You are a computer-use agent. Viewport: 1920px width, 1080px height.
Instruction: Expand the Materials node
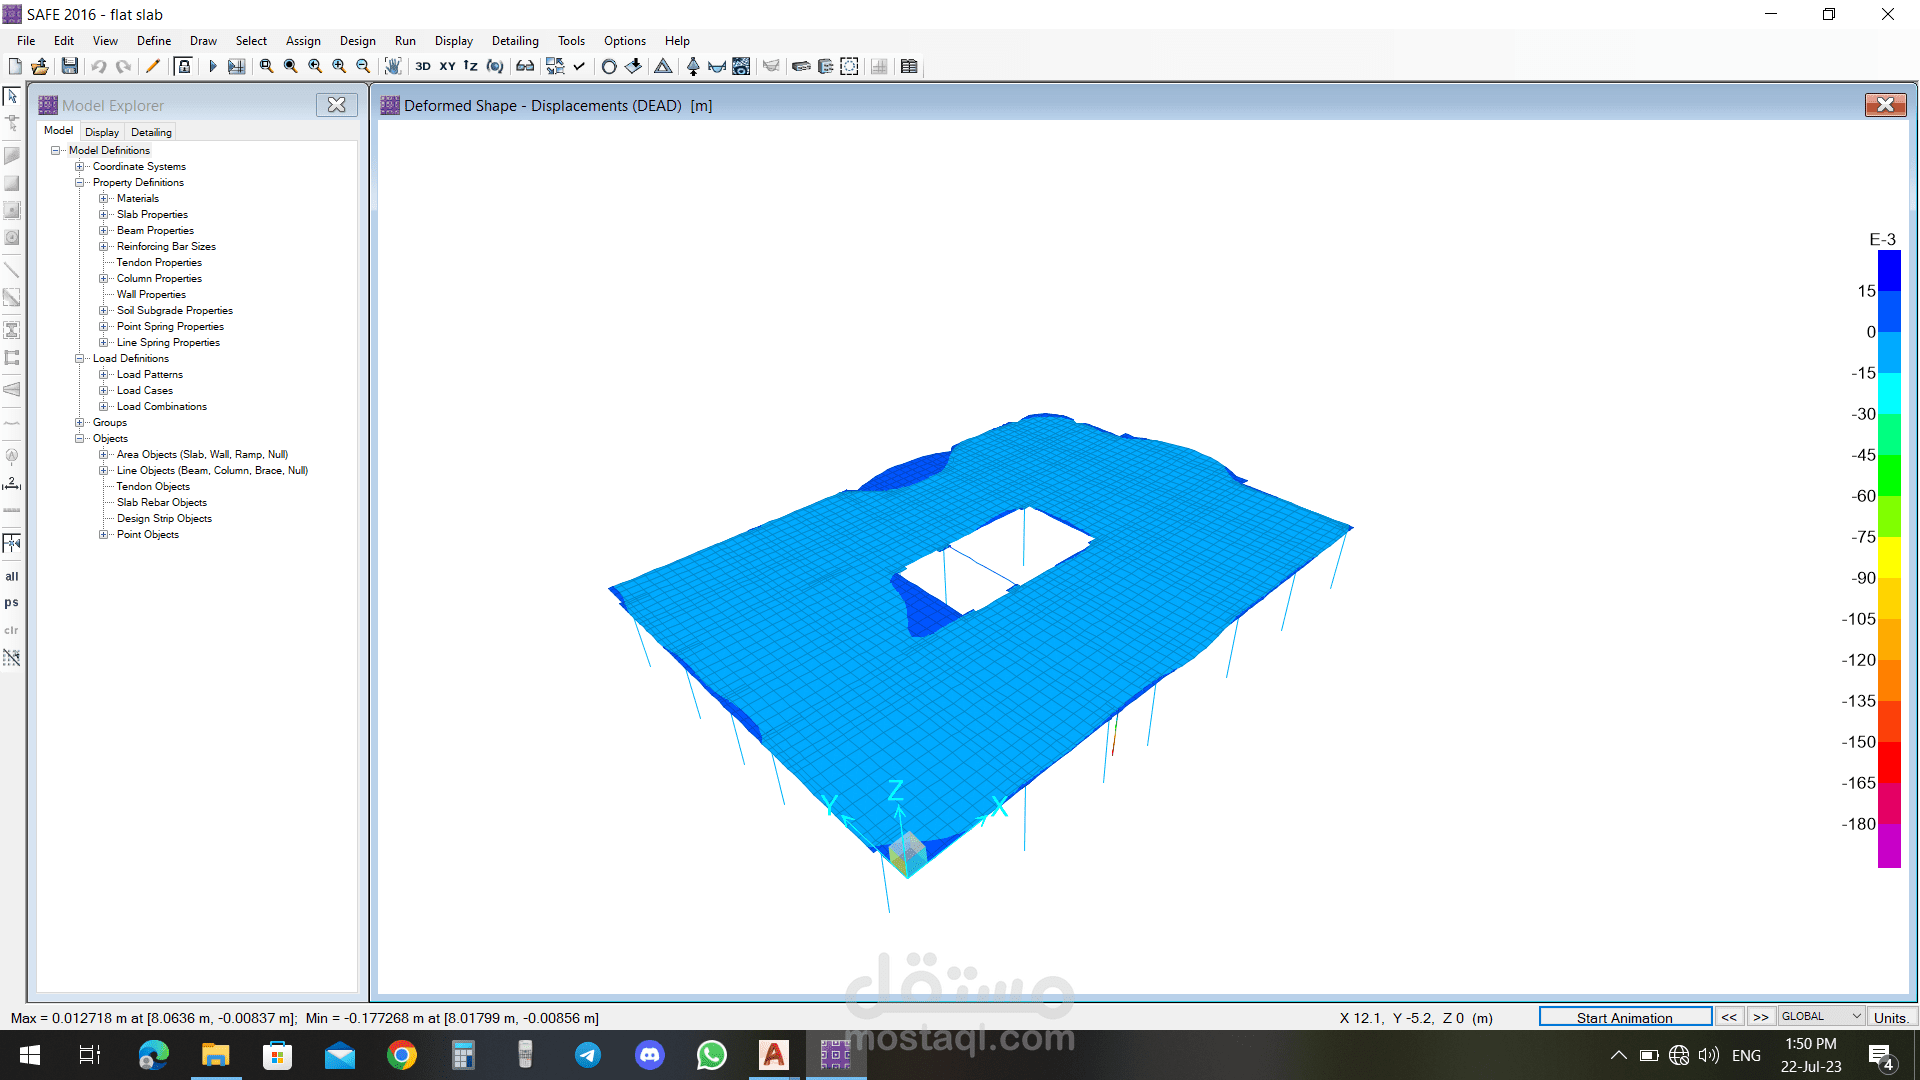point(104,198)
